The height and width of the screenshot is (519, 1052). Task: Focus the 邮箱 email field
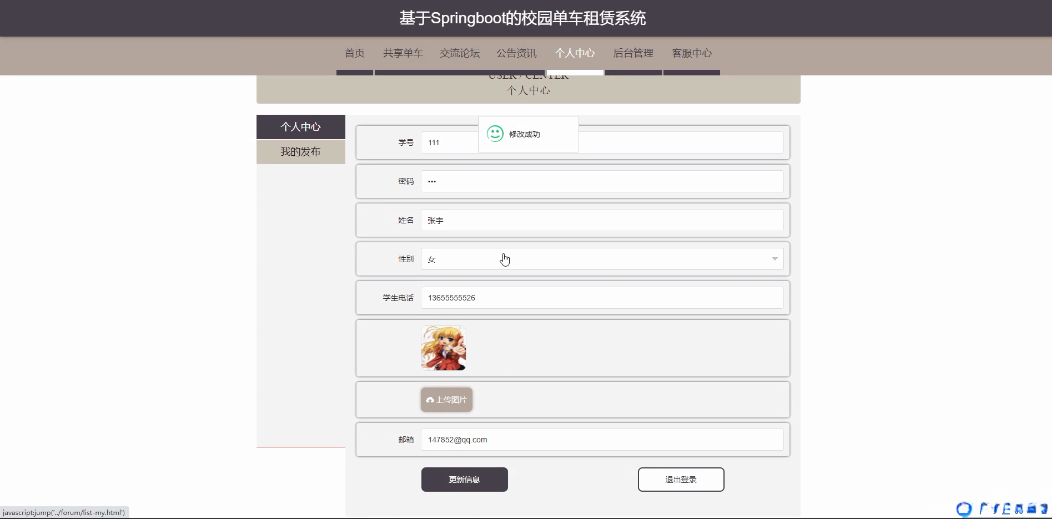click(602, 440)
